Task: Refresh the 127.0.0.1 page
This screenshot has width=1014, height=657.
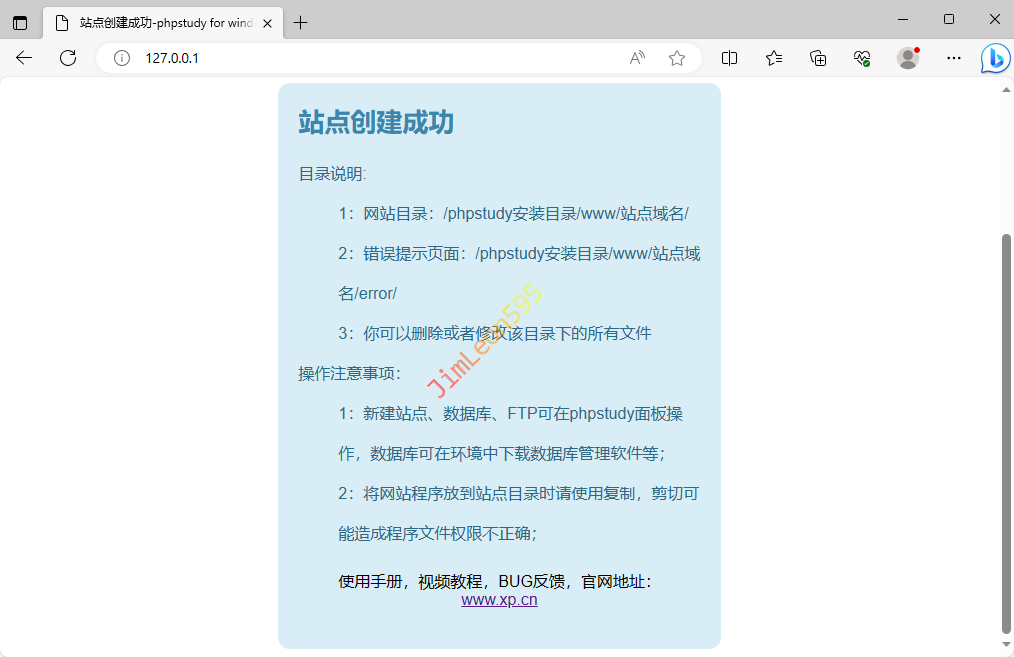Action: (68, 58)
